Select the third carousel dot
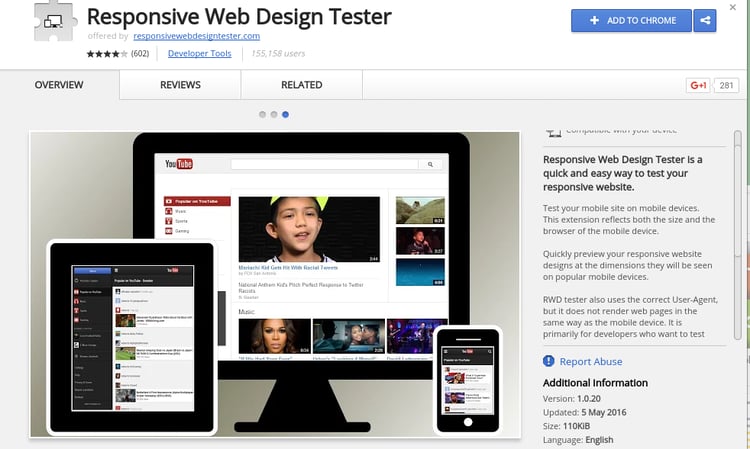Image resolution: width=750 pixels, height=449 pixels. coord(285,115)
